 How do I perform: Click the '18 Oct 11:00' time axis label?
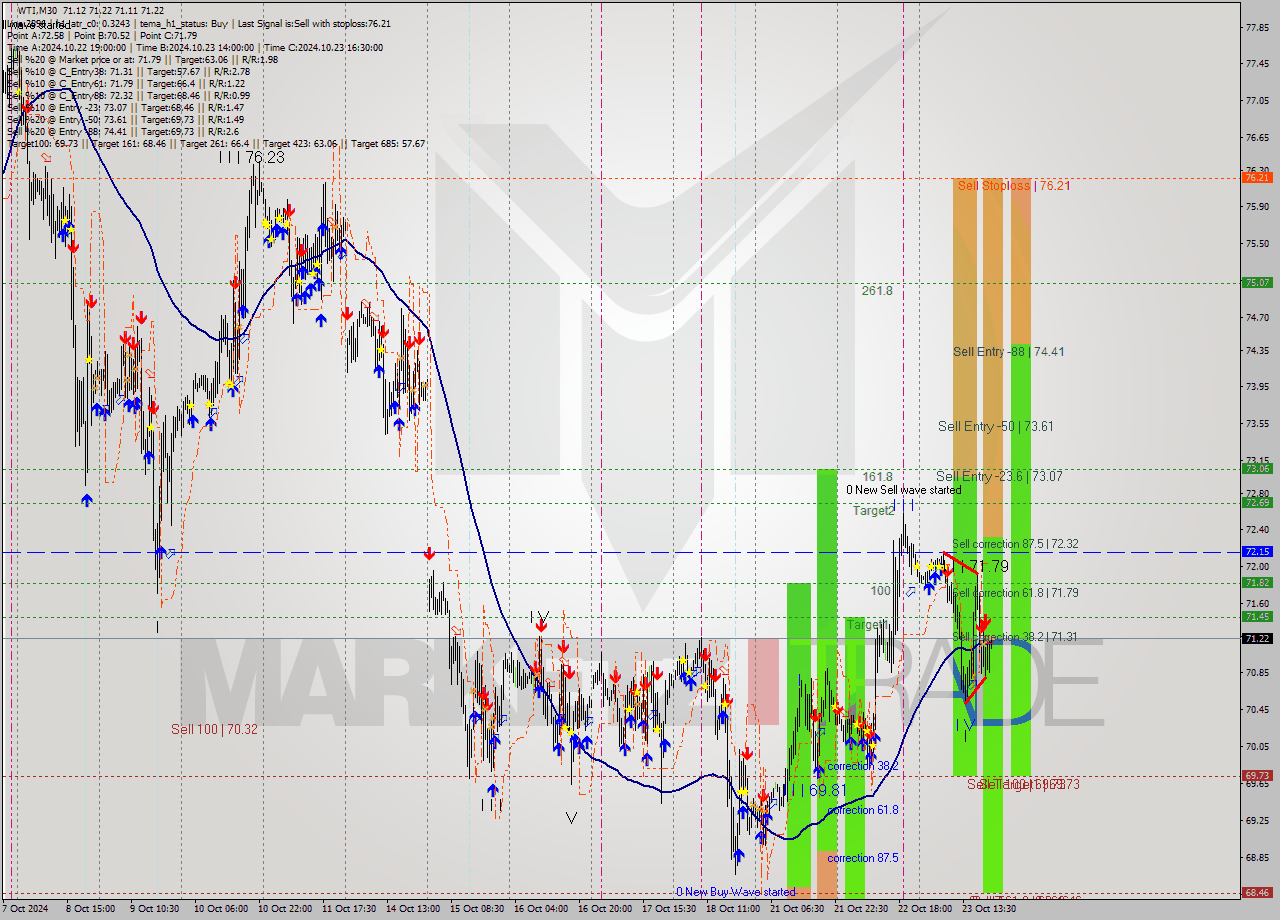(732, 908)
